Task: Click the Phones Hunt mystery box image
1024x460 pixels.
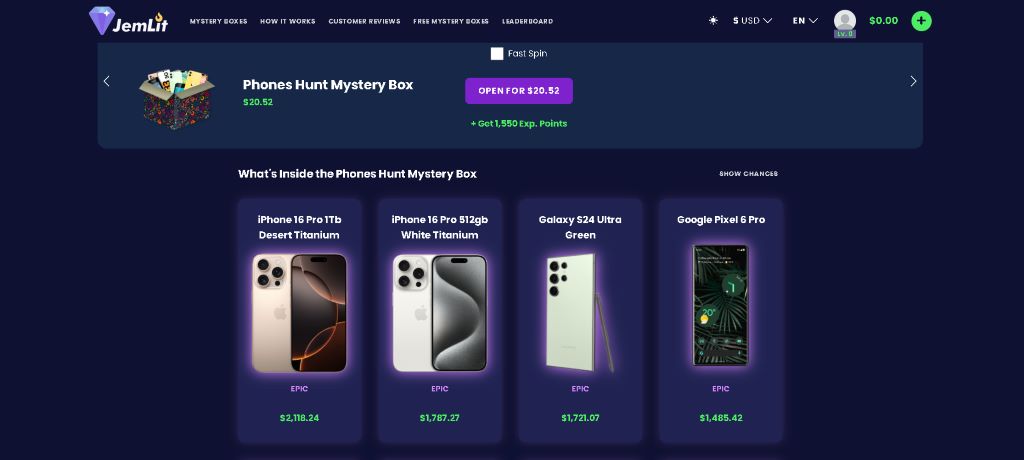Action: pos(177,99)
